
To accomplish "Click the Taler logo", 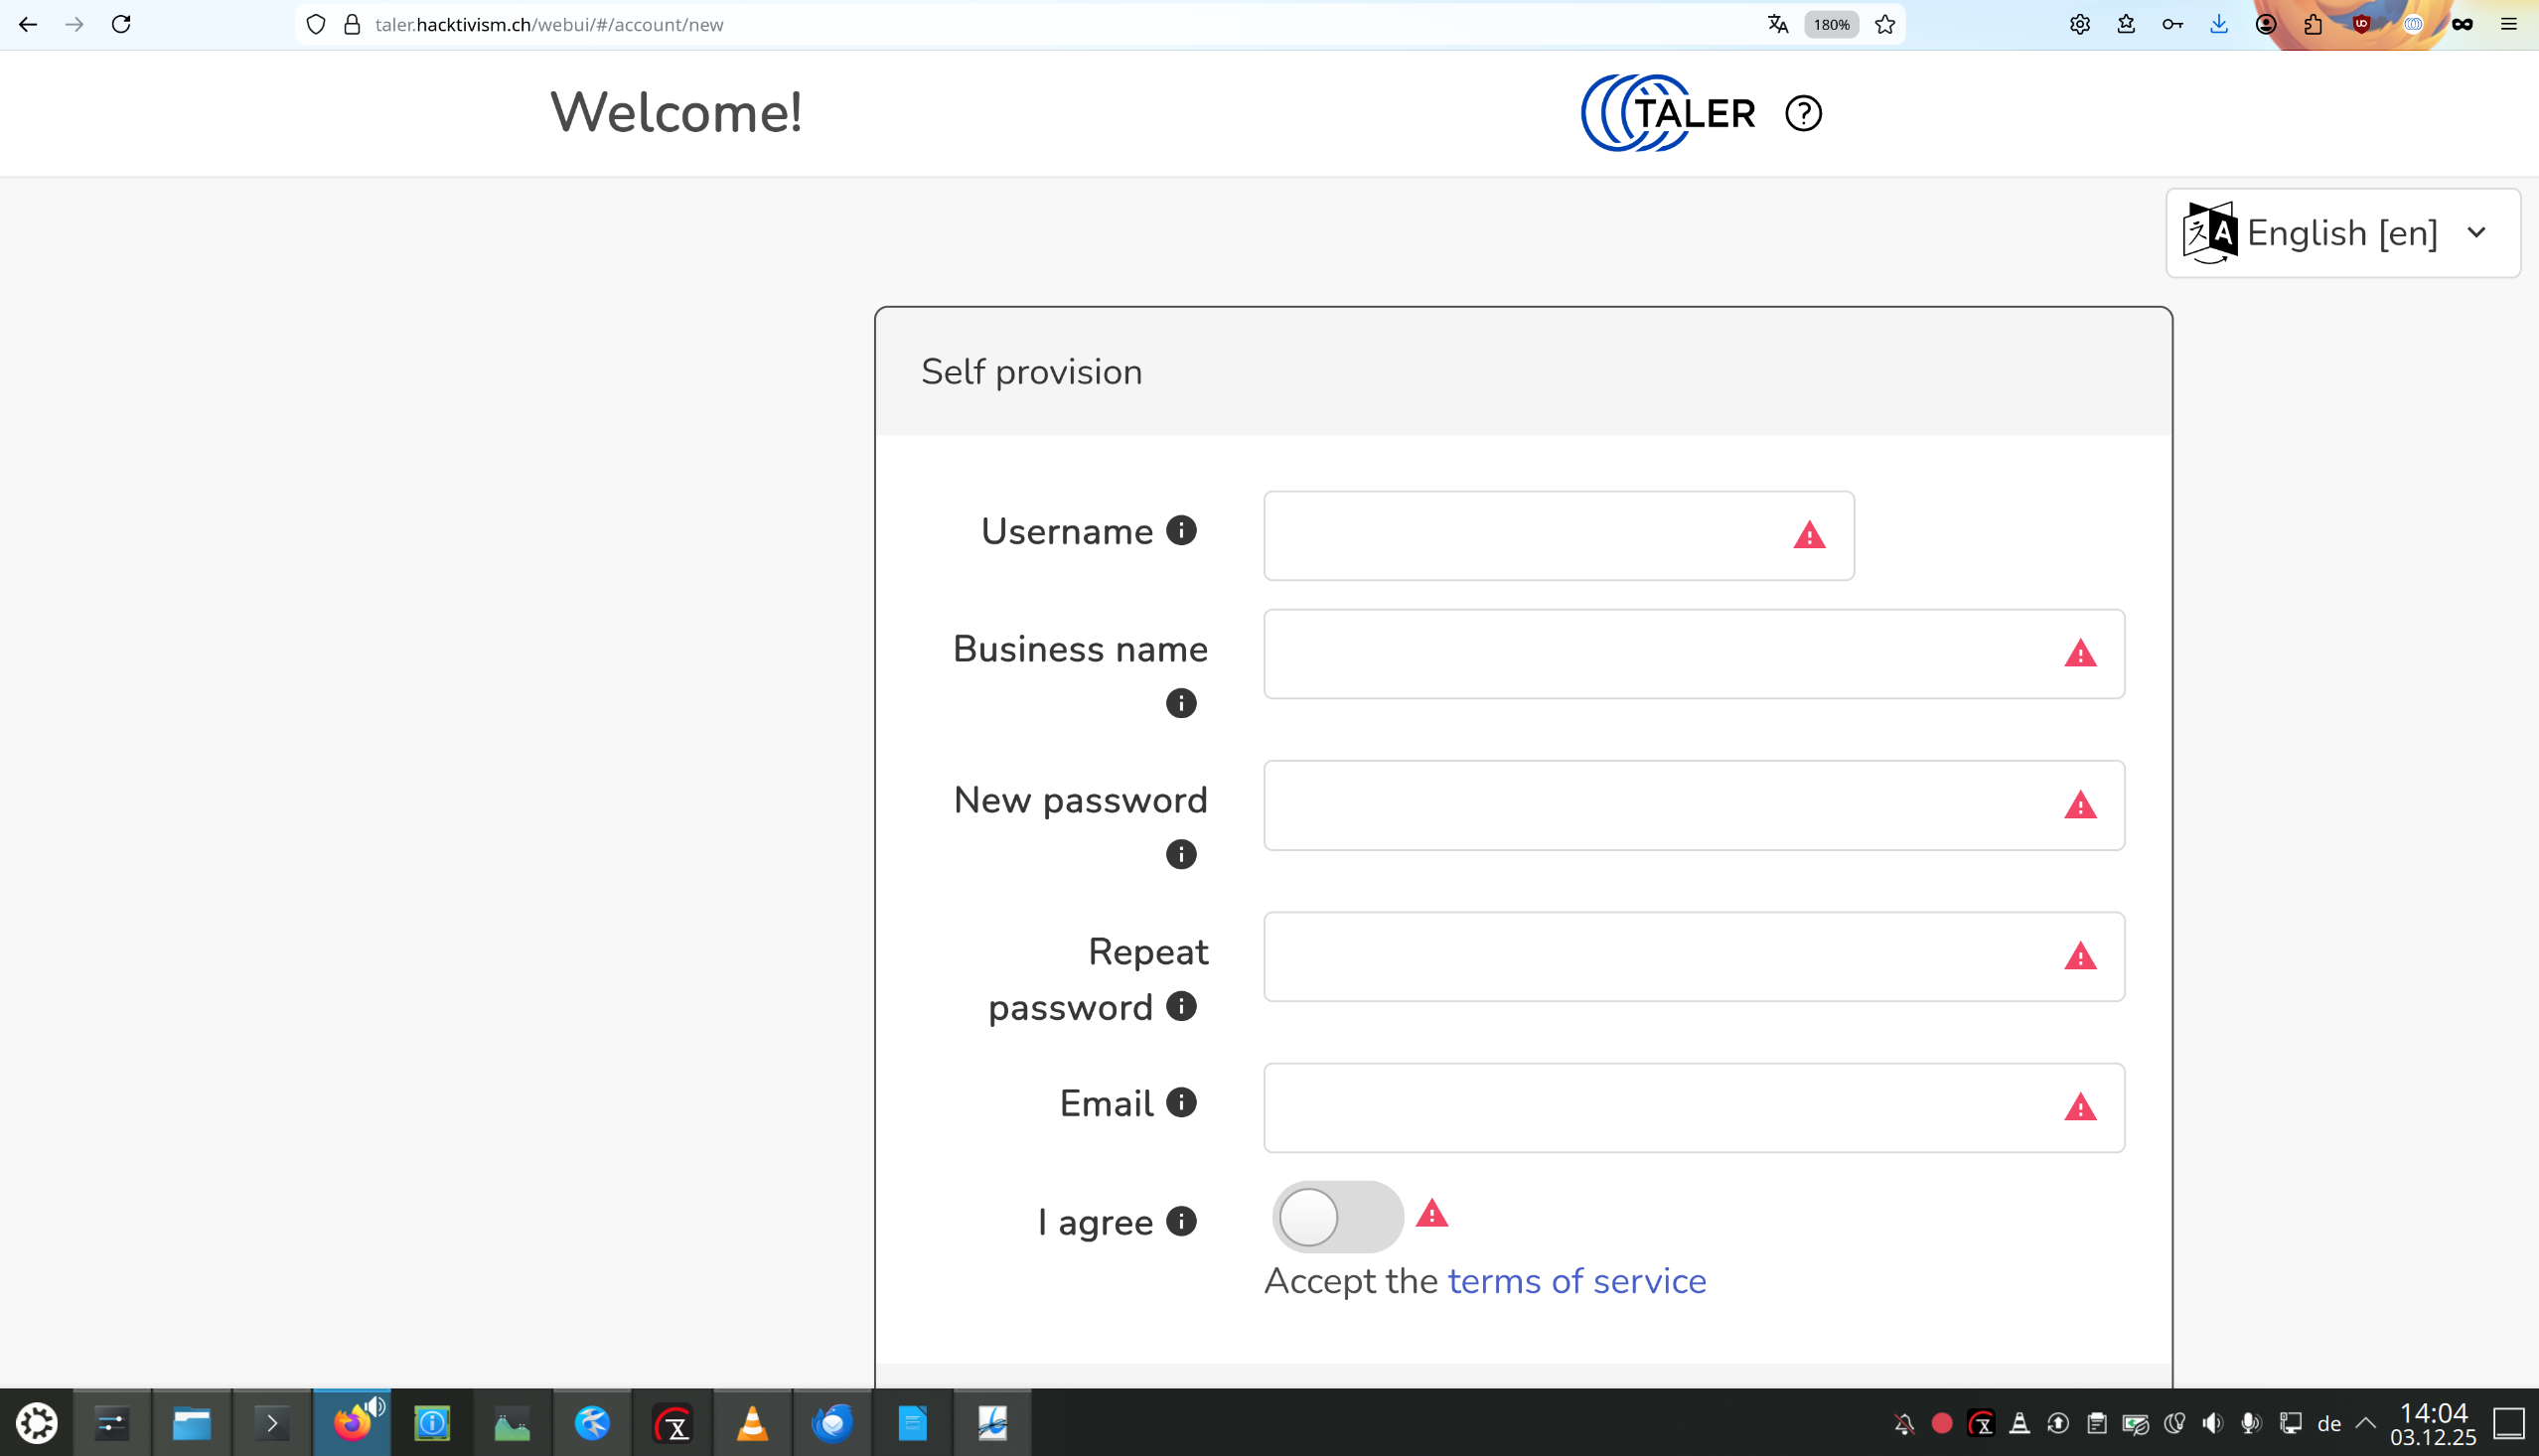I will [x=1667, y=113].
